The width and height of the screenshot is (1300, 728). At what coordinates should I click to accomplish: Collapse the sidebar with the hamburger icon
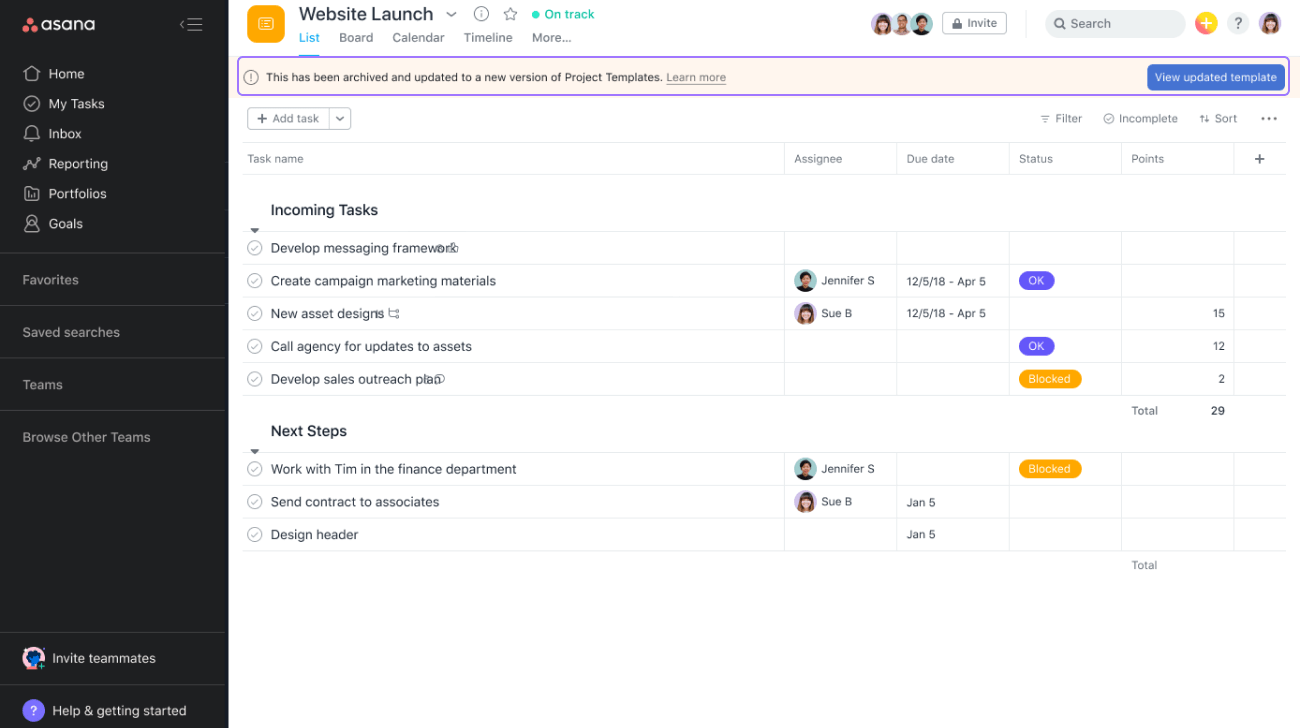(x=191, y=24)
